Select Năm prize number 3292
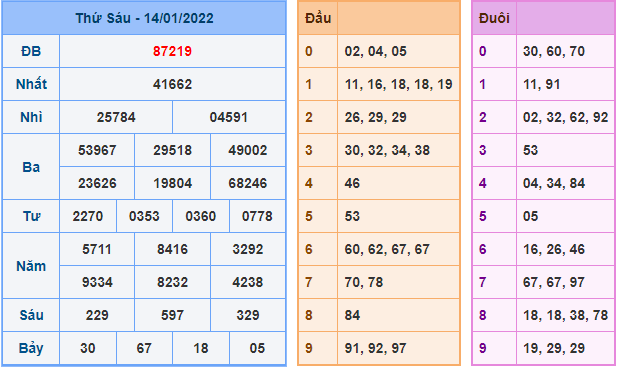617x367 pixels. pos(248,249)
